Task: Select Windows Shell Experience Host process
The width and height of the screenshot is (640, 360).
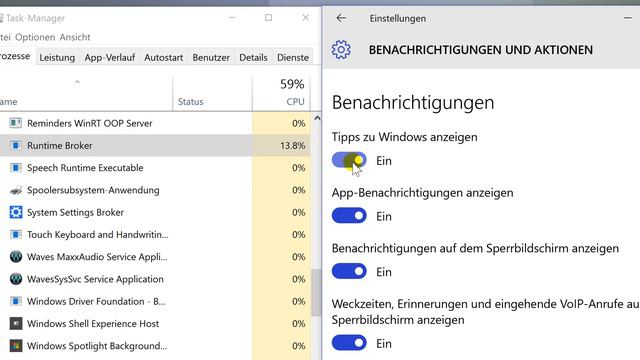Action: click(155, 324)
